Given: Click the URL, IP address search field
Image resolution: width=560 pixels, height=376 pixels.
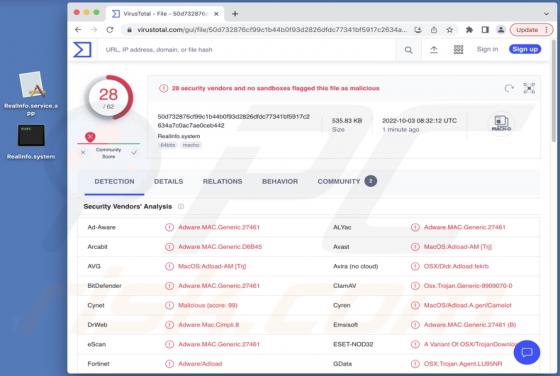Looking at the screenshot, I should (x=248, y=50).
